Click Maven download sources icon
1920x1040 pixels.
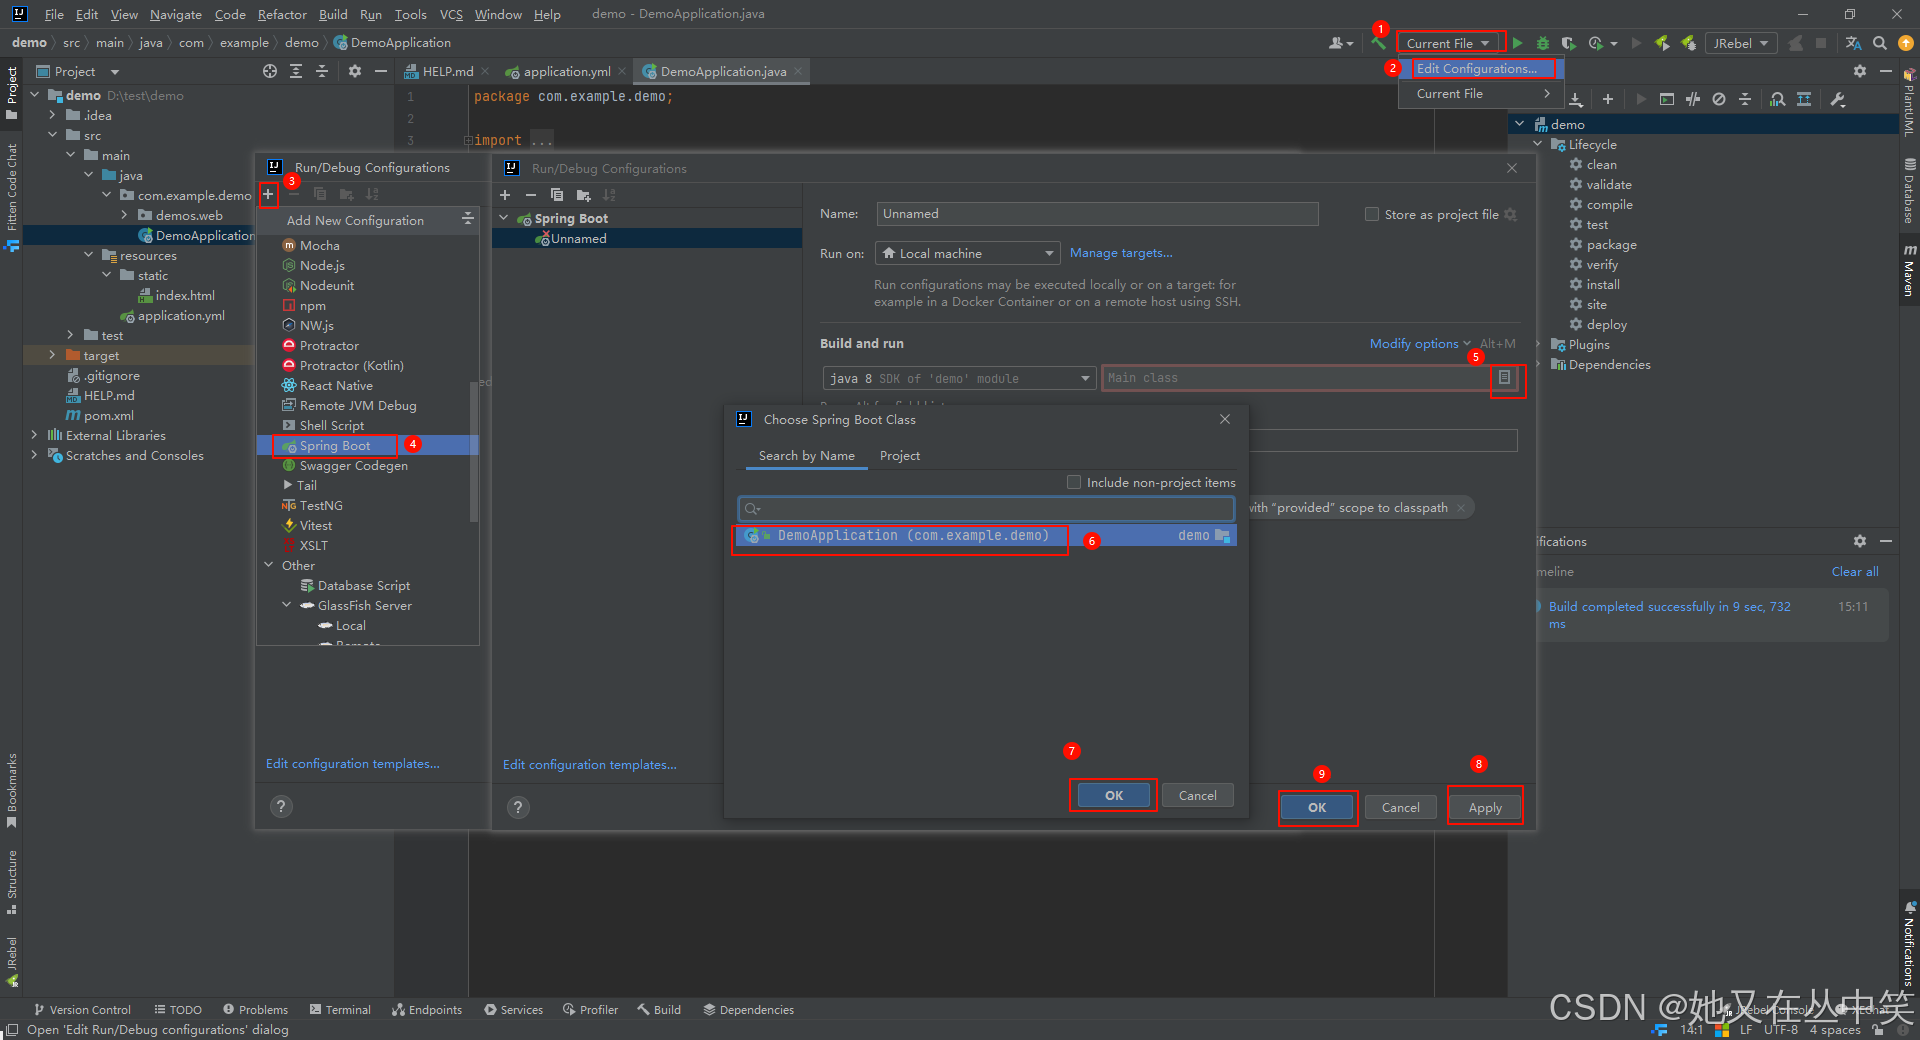1576,99
